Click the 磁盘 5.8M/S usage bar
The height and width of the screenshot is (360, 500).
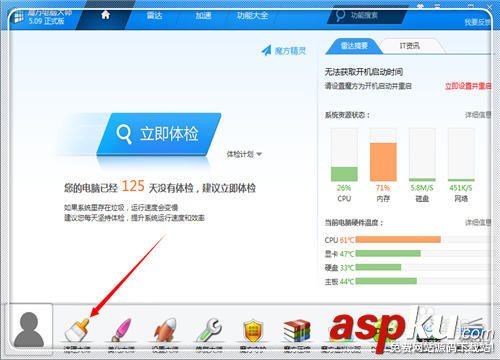coord(422,154)
